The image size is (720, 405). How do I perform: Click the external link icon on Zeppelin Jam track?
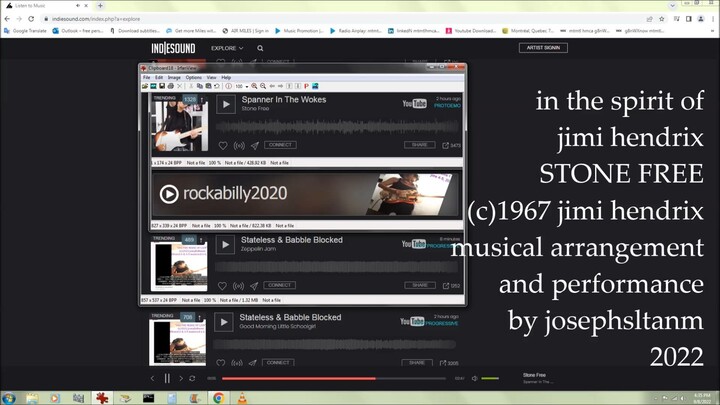pos(445,286)
